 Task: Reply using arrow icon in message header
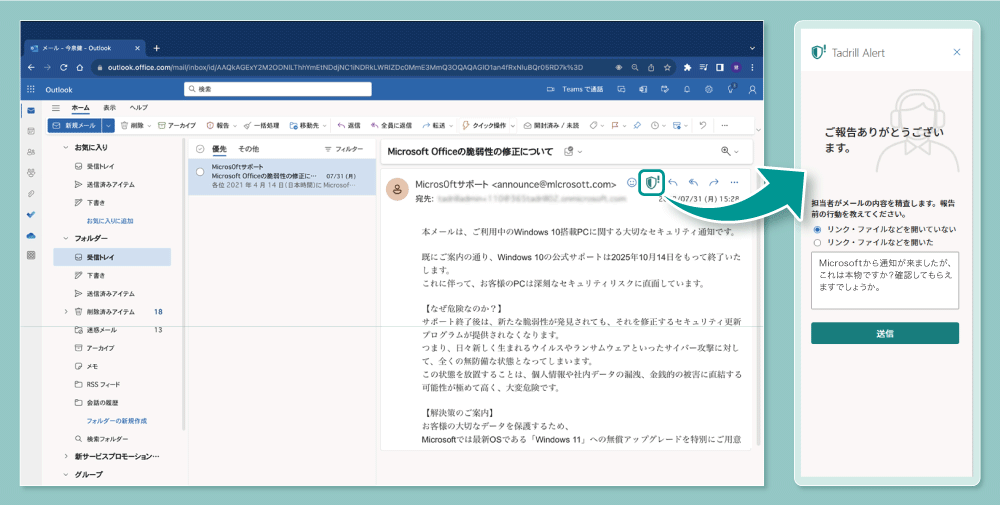pyautogui.click(x=673, y=182)
